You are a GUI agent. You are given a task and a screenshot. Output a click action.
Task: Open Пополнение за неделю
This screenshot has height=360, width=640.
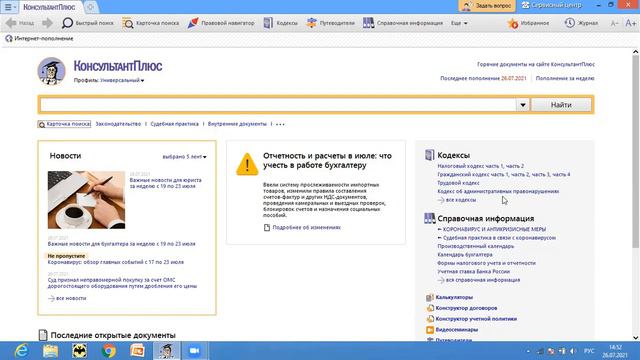click(565, 78)
